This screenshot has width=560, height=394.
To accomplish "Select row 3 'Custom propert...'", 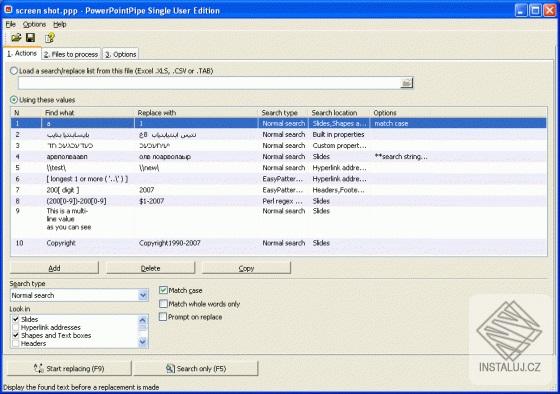I will tap(279, 145).
